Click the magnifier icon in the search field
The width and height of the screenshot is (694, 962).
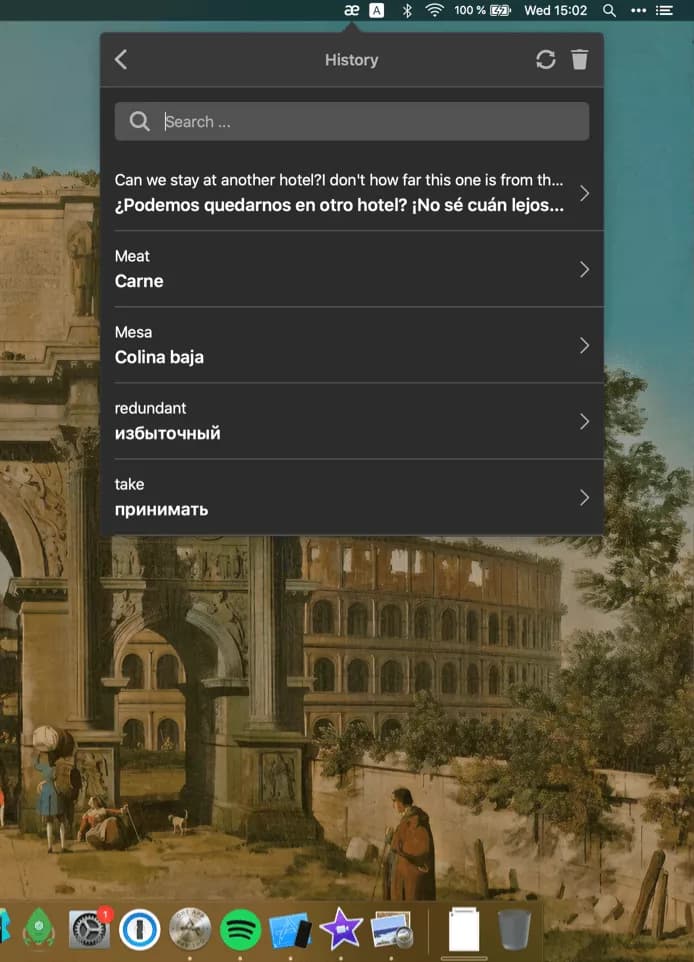pos(140,121)
